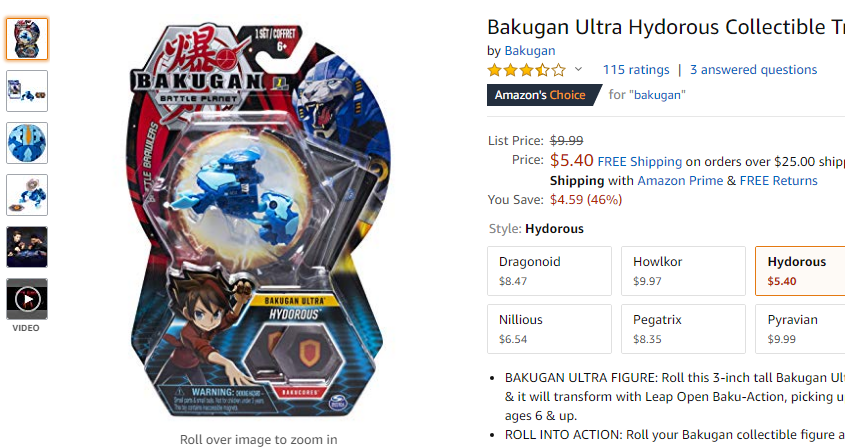Open the FREE Shipping details link
The width and height of the screenshot is (845, 447).
(640, 162)
